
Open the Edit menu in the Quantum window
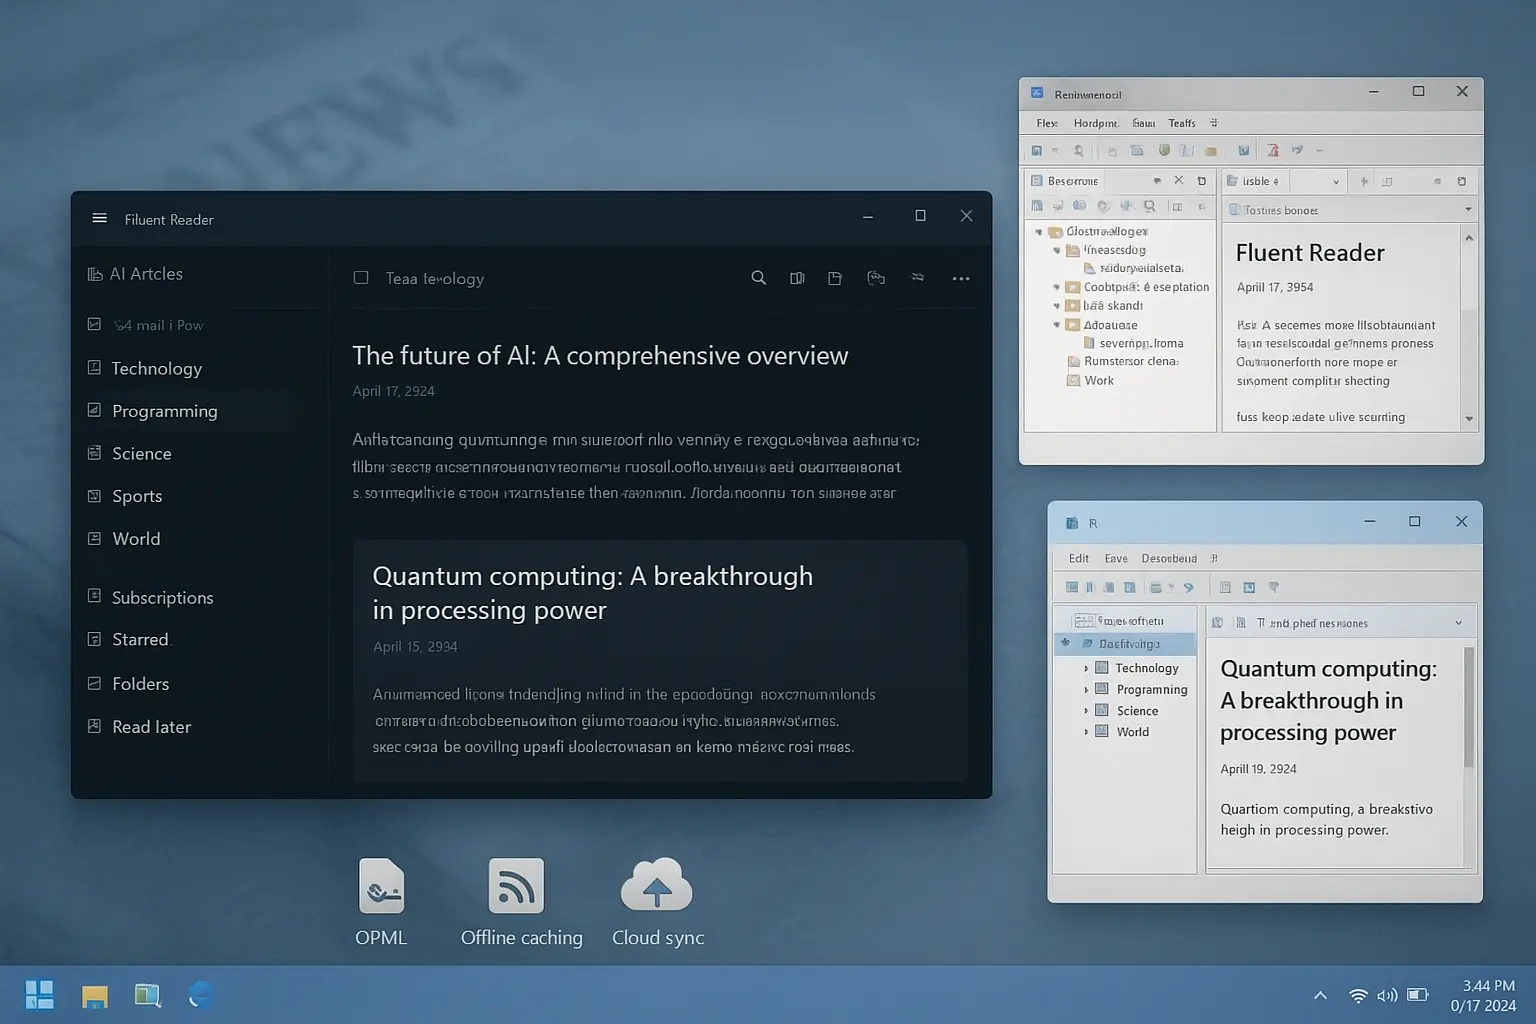pyautogui.click(x=1079, y=558)
